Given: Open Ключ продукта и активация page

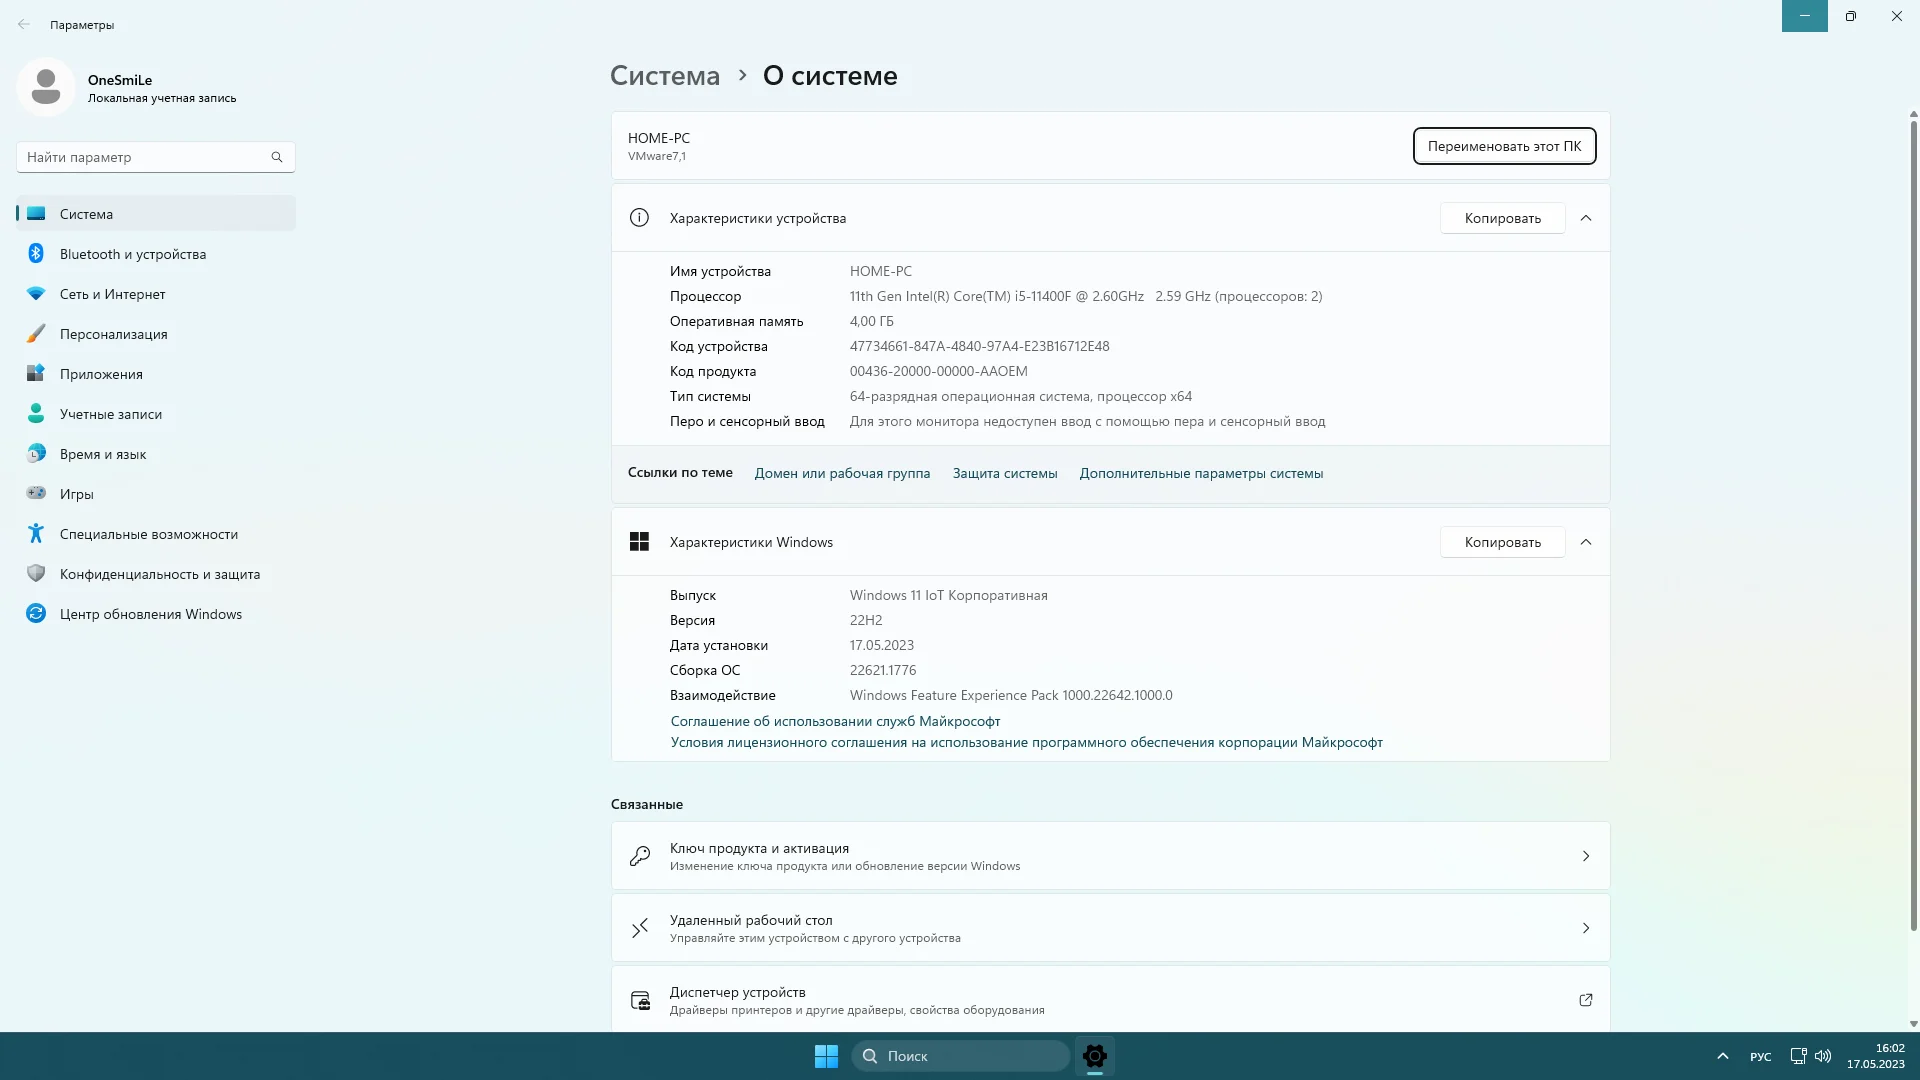Looking at the screenshot, I should coord(1110,856).
